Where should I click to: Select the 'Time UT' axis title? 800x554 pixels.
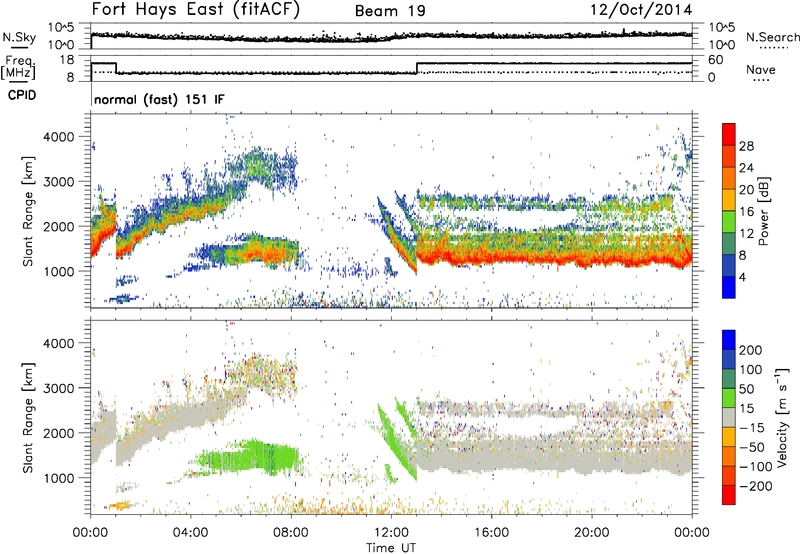tap(391, 548)
